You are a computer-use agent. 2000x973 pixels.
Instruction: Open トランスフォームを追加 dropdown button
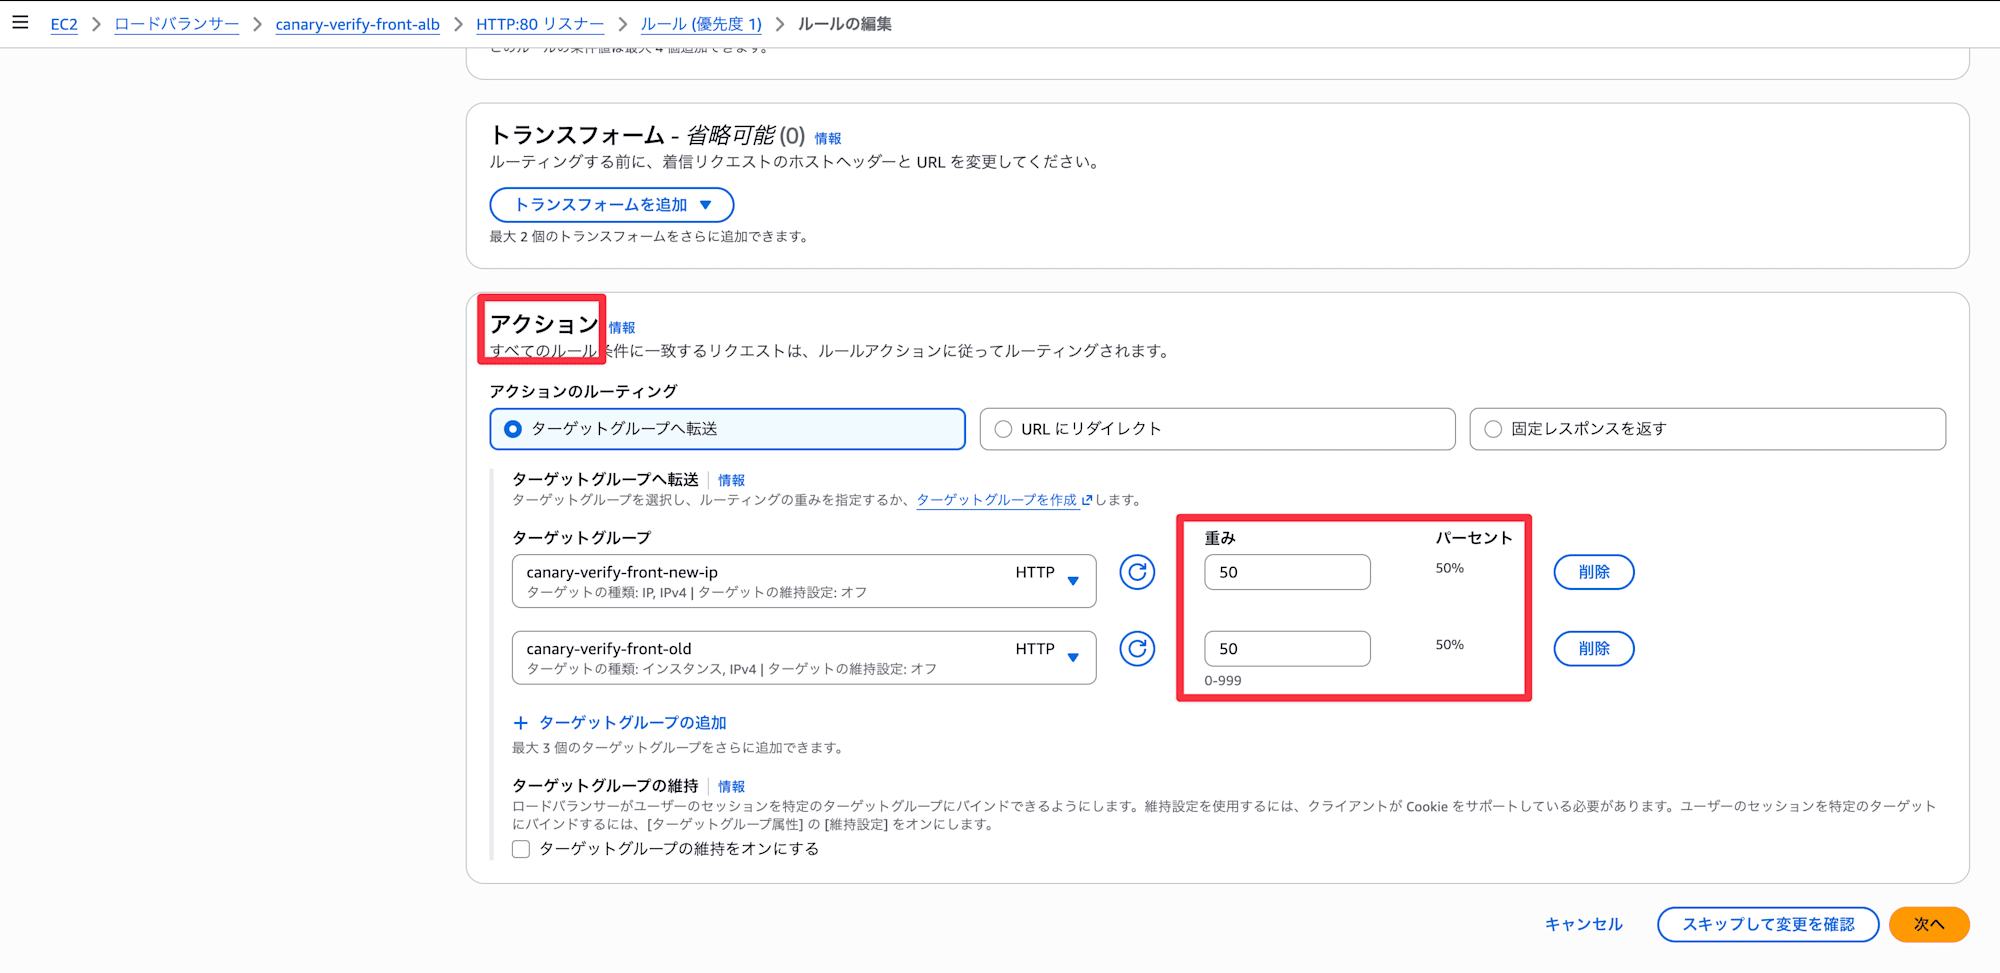(x=612, y=205)
